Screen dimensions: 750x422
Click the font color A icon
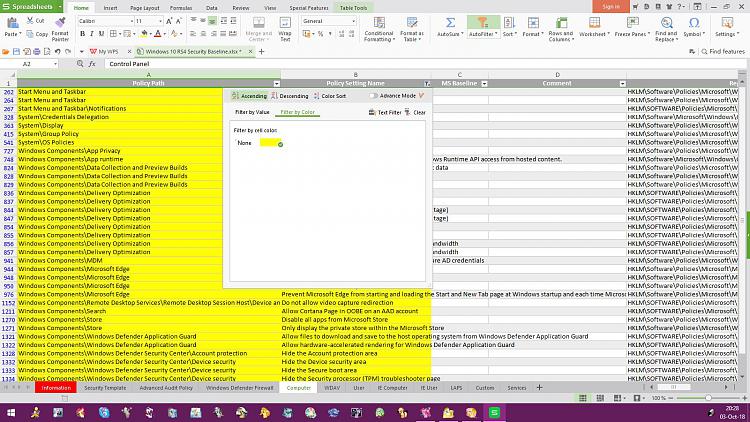157,34
